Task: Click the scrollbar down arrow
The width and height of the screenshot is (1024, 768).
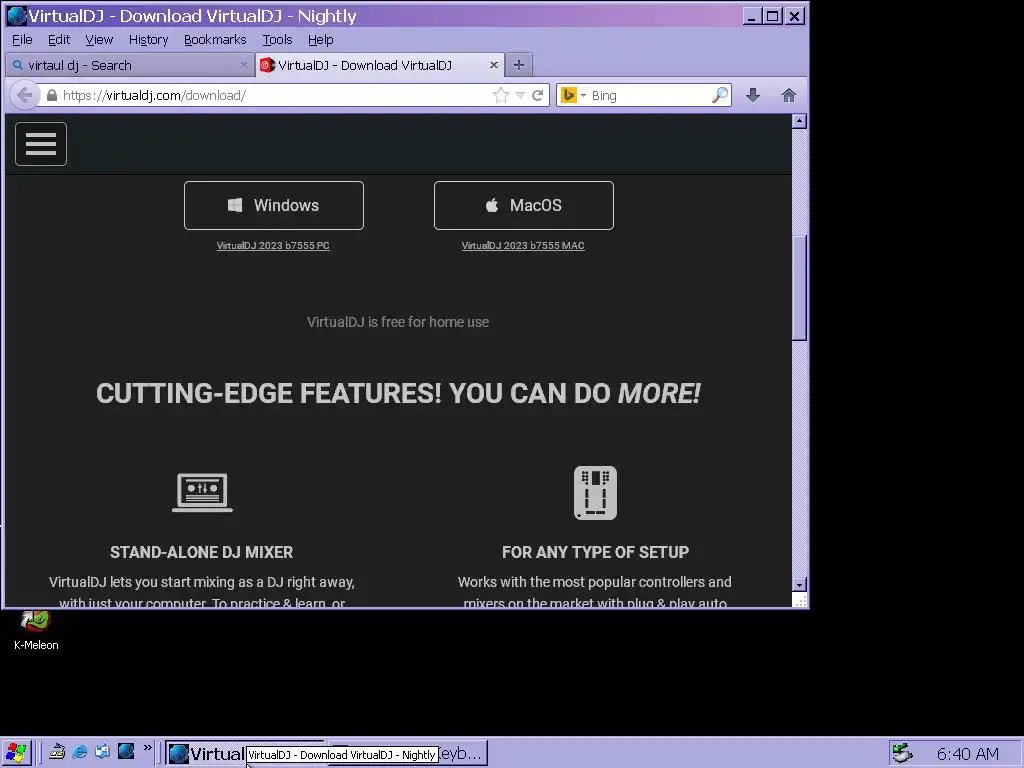Action: coord(799,584)
